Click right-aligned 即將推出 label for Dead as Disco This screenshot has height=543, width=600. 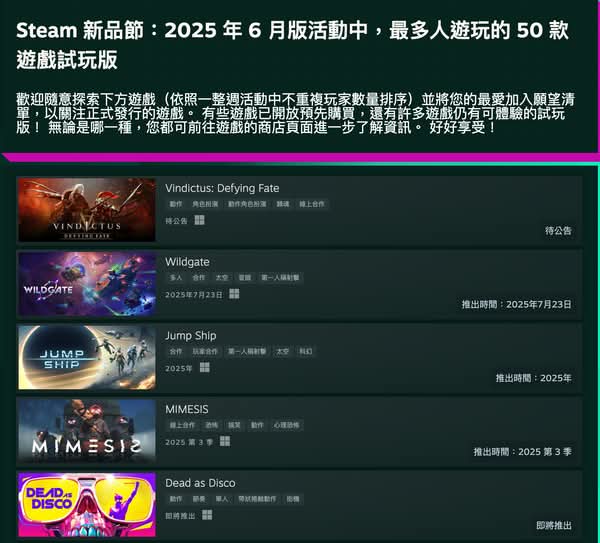pyautogui.click(x=554, y=526)
